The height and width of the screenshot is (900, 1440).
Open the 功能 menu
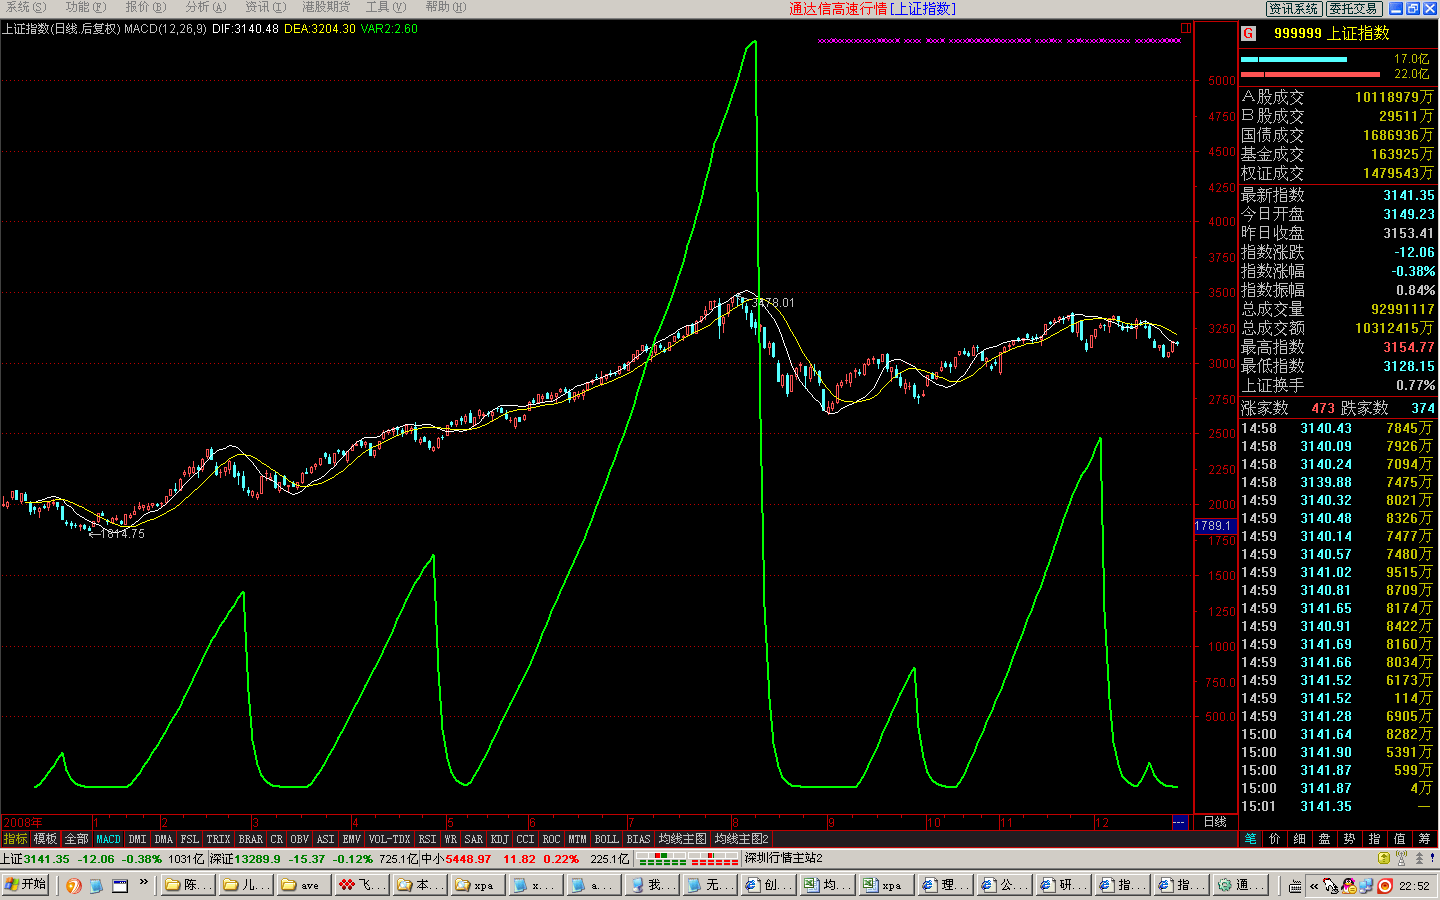(x=85, y=7)
